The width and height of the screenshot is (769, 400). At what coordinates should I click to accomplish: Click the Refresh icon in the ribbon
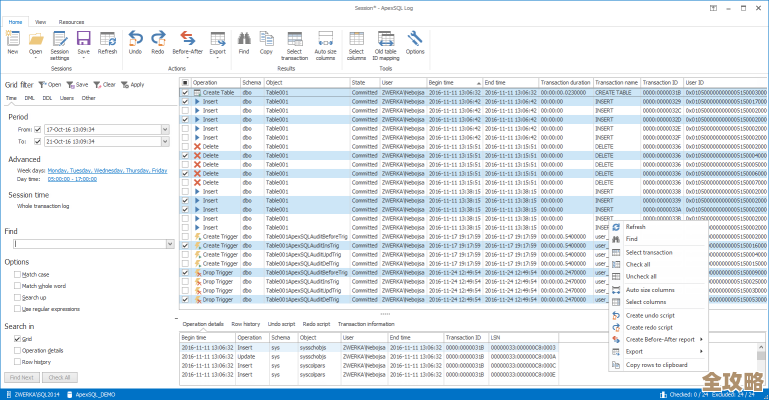tap(107, 38)
